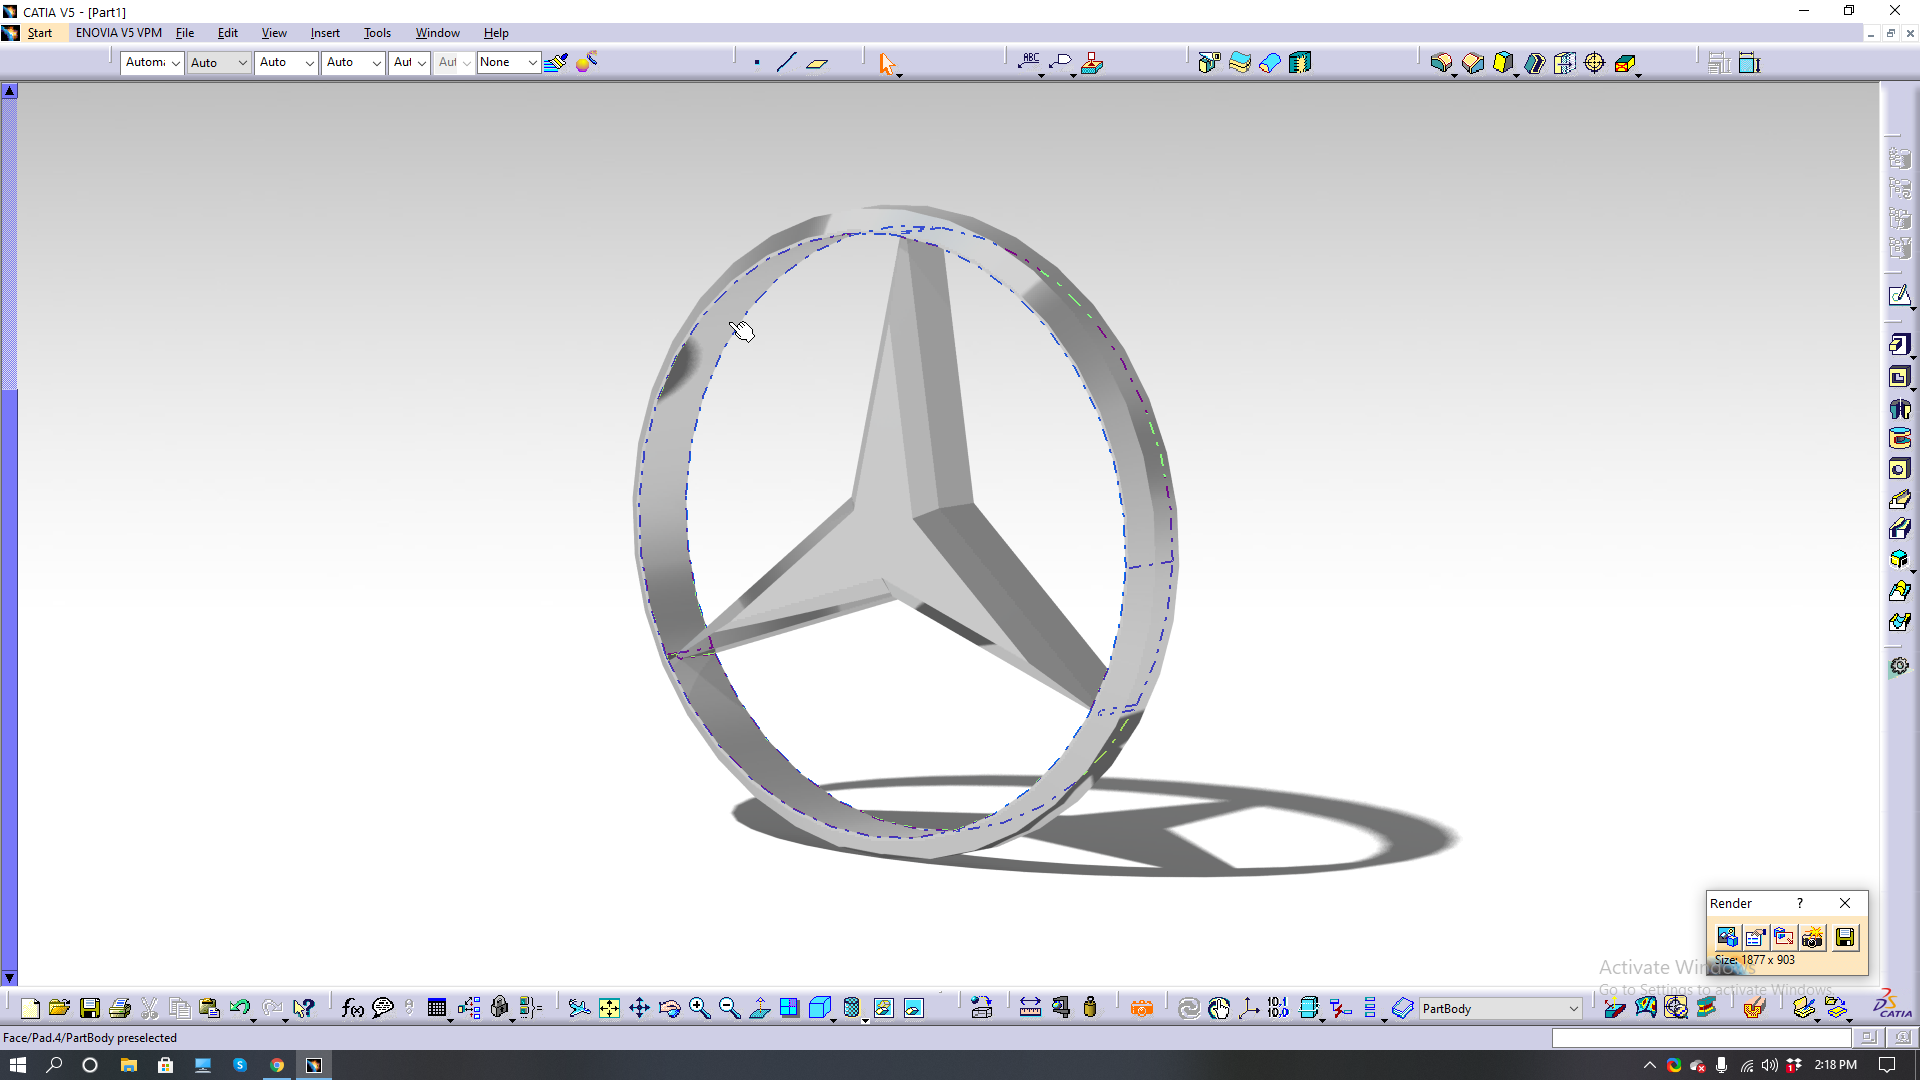
Task: Click the Normal View icon
Action: click(x=760, y=1008)
